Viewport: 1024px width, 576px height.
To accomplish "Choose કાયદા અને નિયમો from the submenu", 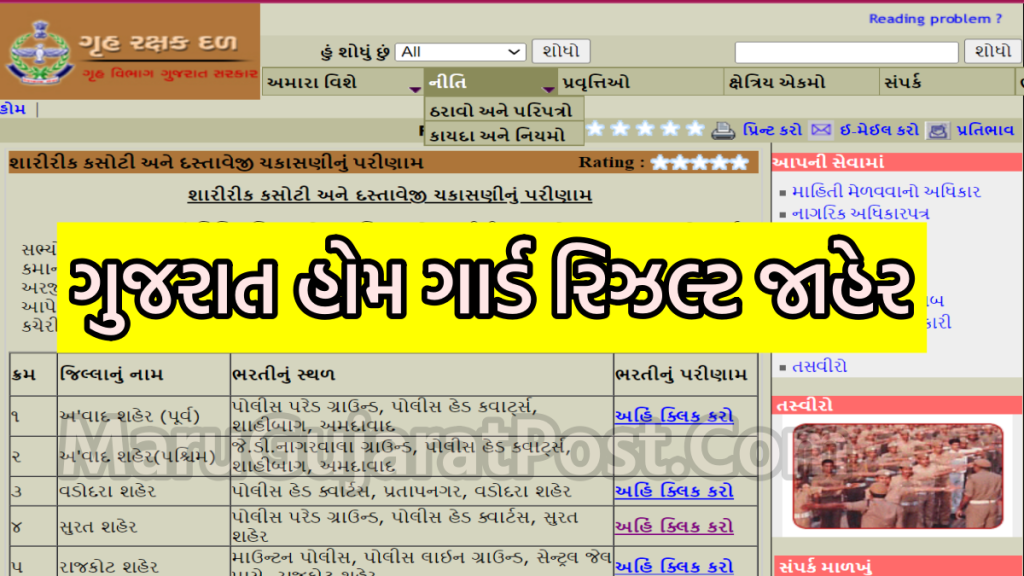I will pyautogui.click(x=497, y=135).
